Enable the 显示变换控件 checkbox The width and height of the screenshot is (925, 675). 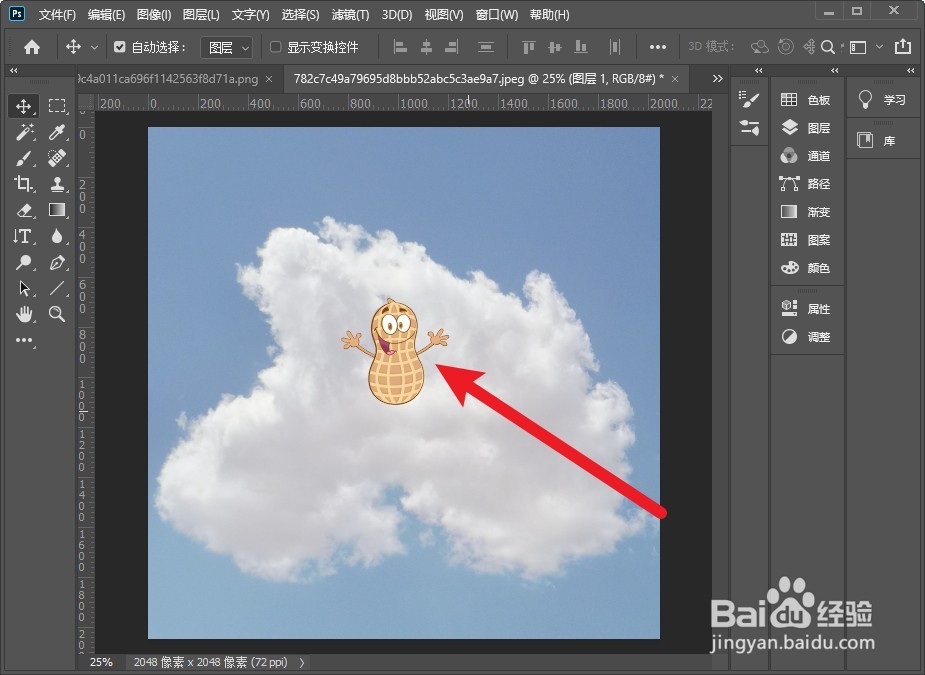coord(275,47)
